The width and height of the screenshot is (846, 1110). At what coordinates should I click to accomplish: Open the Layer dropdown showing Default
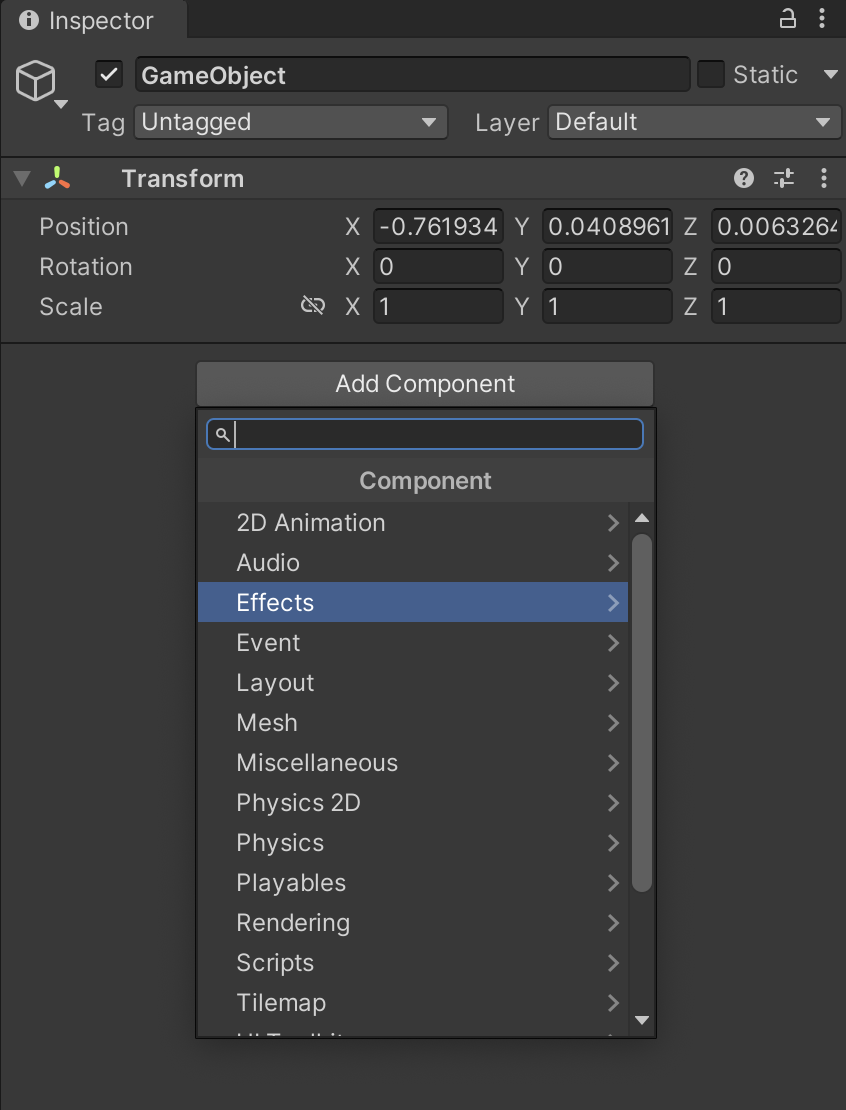pyautogui.click(x=694, y=122)
